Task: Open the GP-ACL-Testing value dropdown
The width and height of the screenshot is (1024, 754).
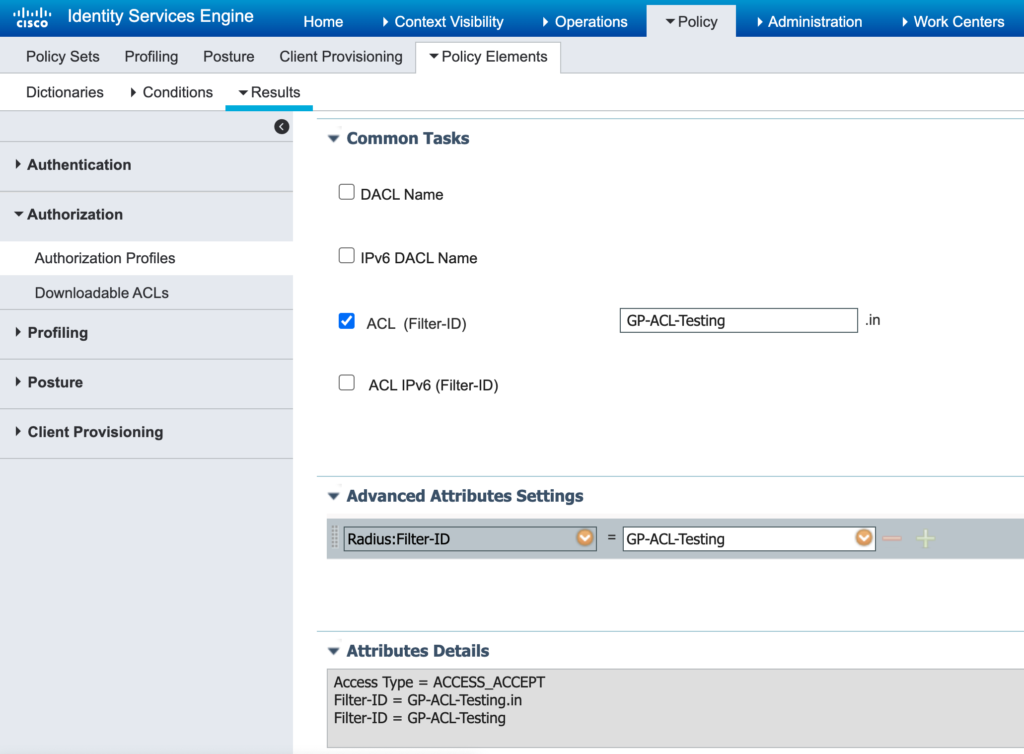Action: coord(864,538)
